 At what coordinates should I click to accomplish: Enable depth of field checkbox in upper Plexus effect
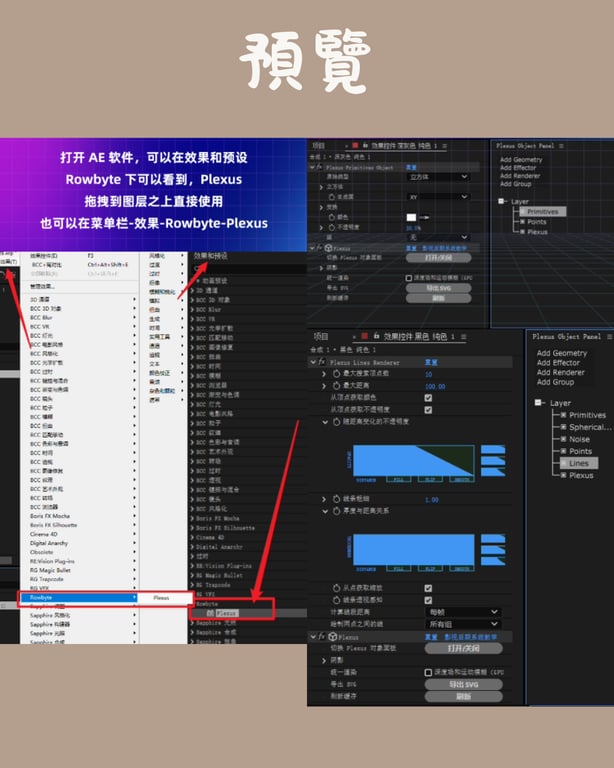409,278
